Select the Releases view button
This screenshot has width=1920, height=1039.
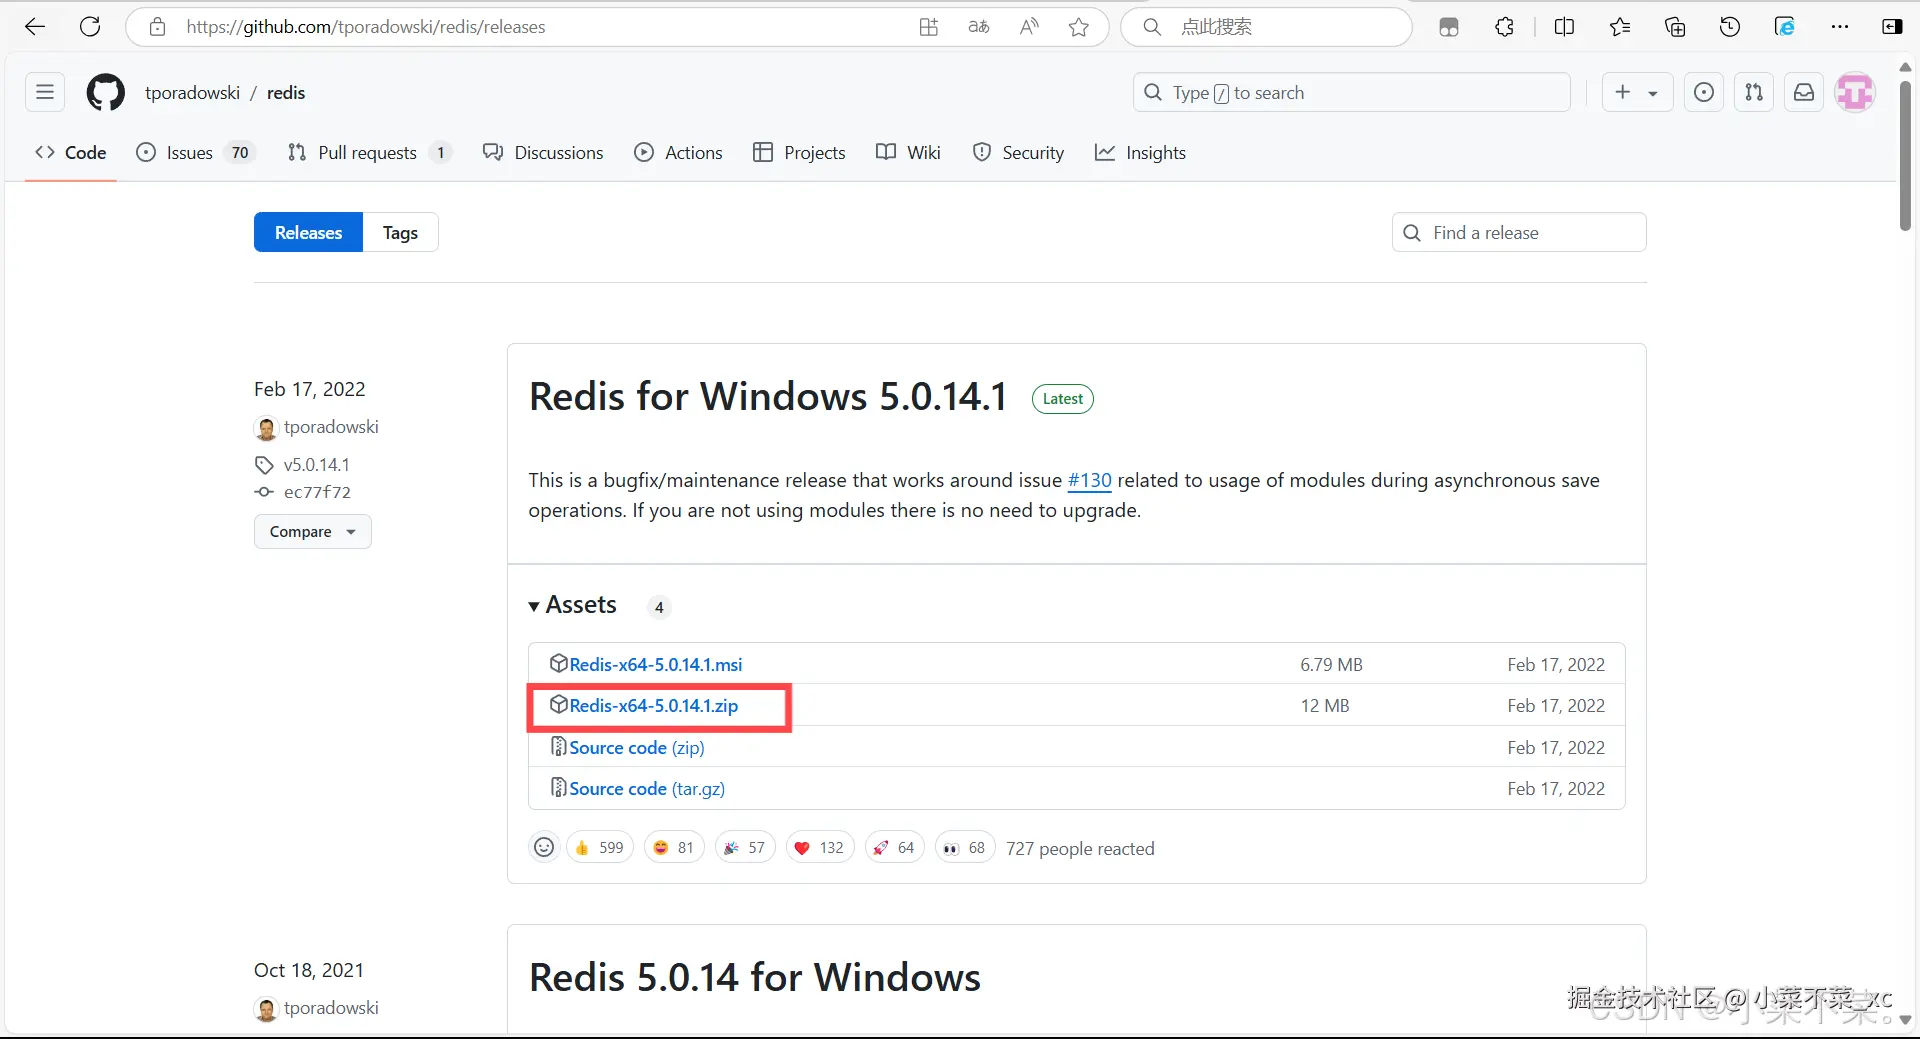[308, 232]
